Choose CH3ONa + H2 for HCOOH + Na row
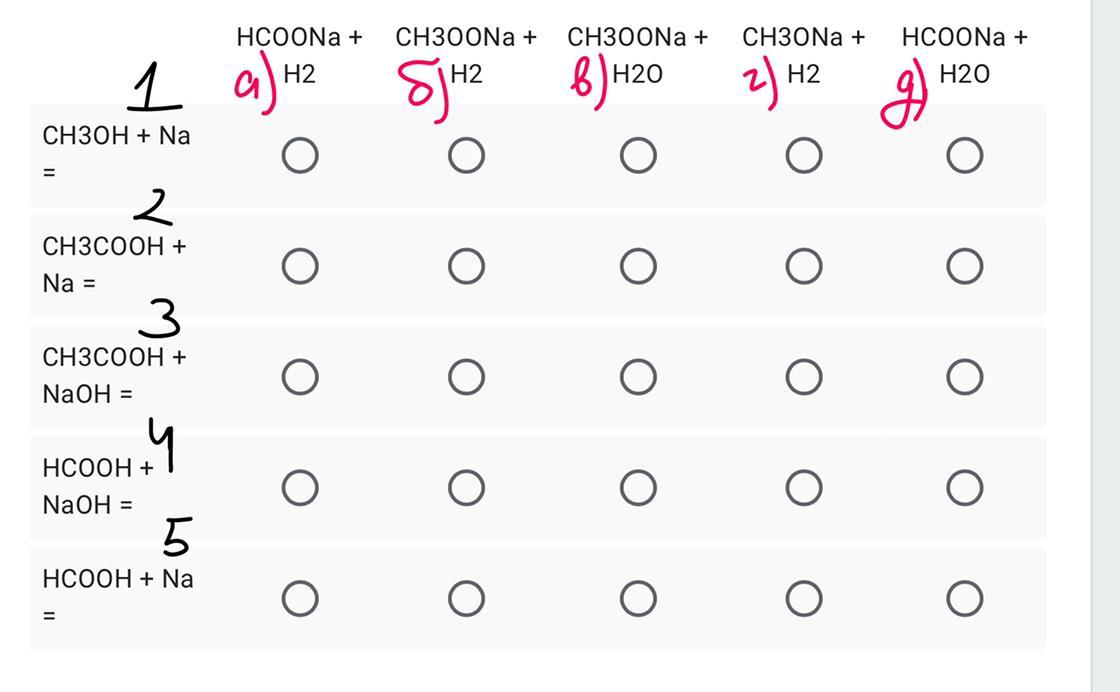The image size is (1120, 692). 804,598
